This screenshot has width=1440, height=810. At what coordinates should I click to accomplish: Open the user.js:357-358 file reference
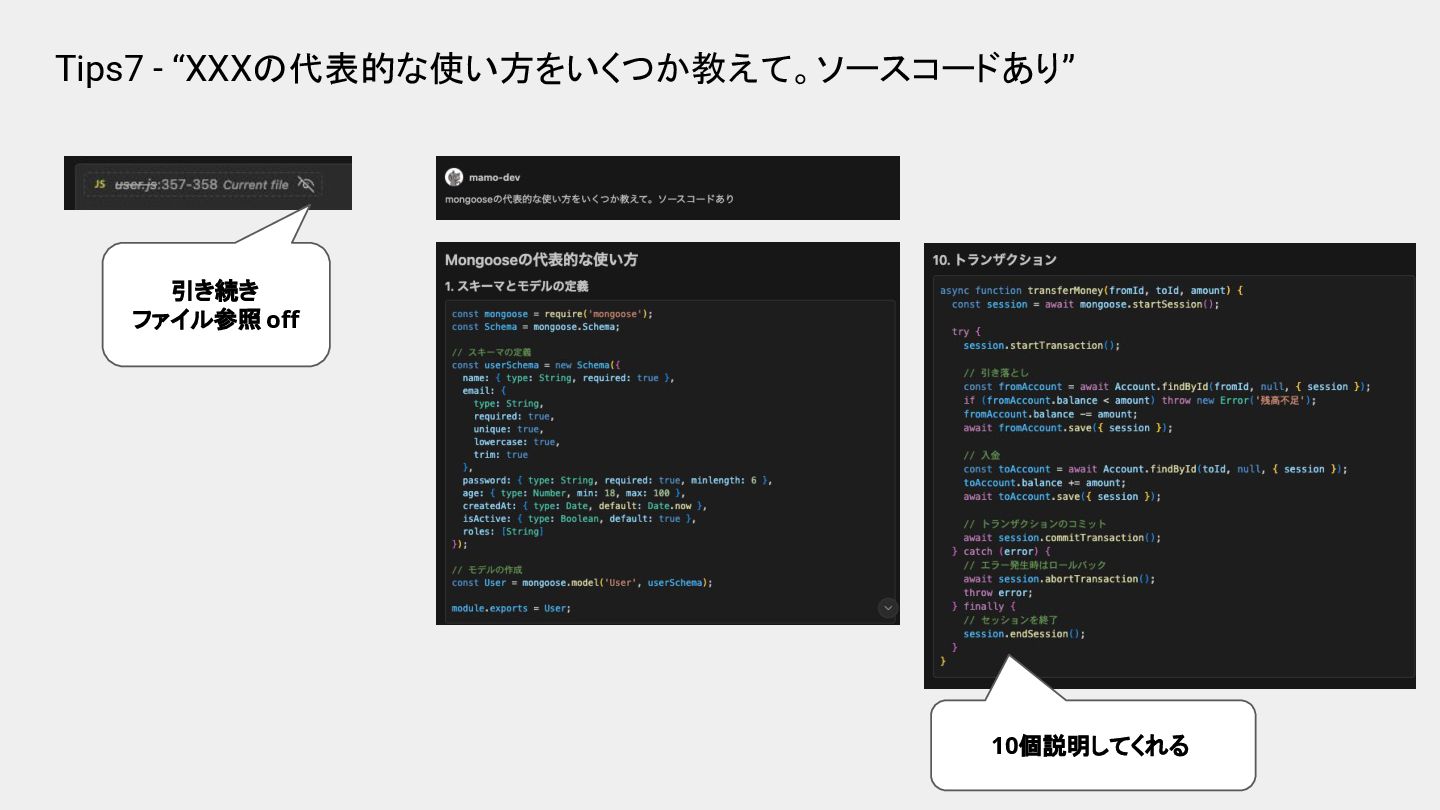[166, 185]
